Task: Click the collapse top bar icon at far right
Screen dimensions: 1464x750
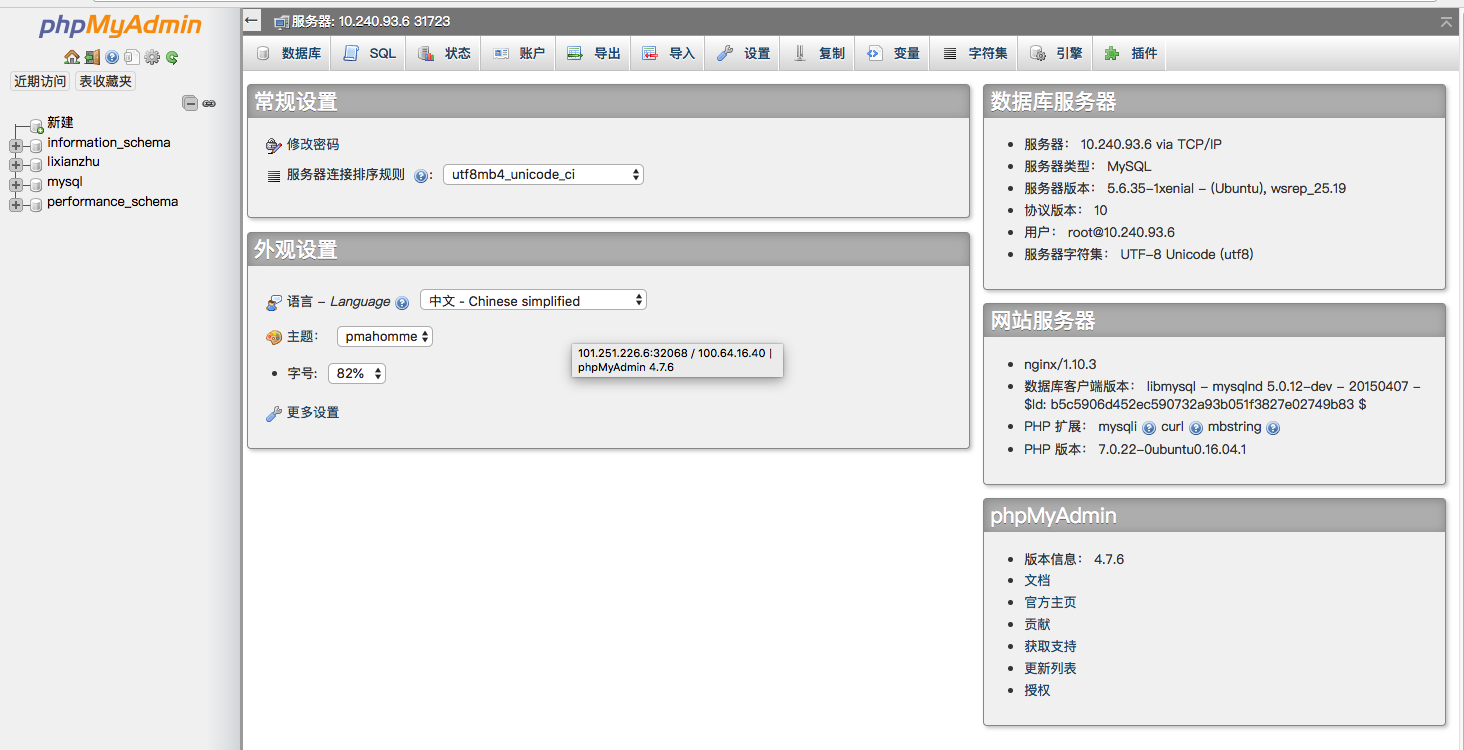Action: pos(1446,21)
